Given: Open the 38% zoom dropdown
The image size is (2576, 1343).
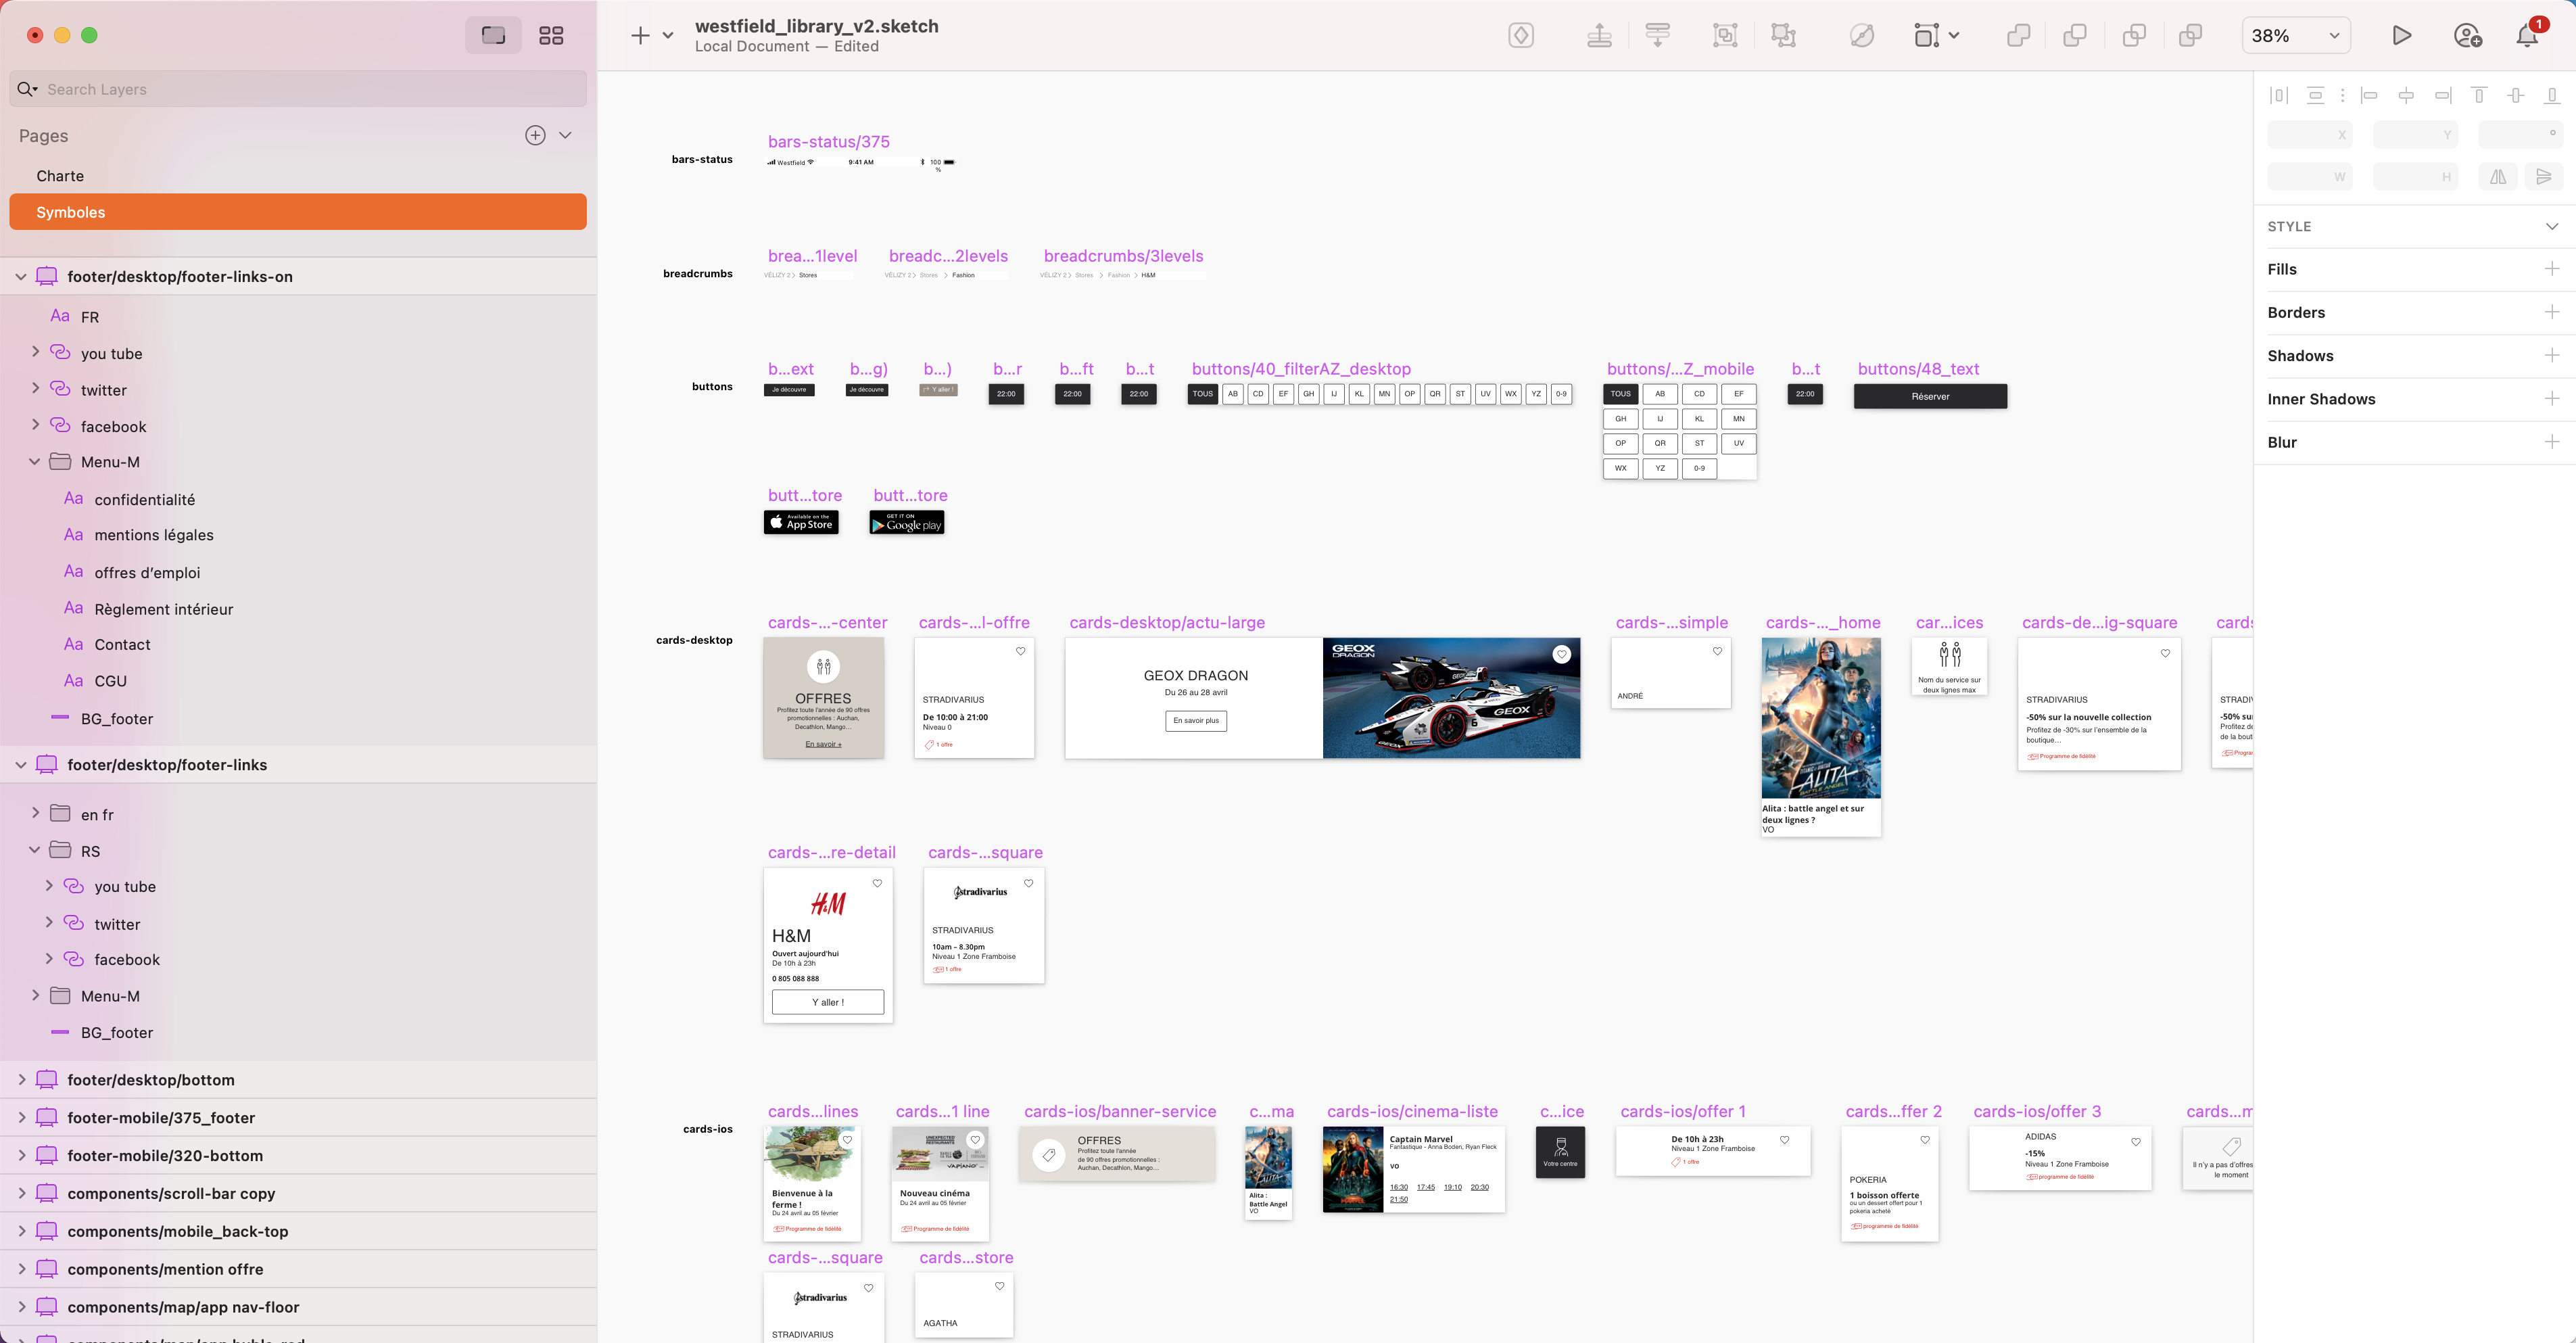Looking at the screenshot, I should tap(2296, 36).
